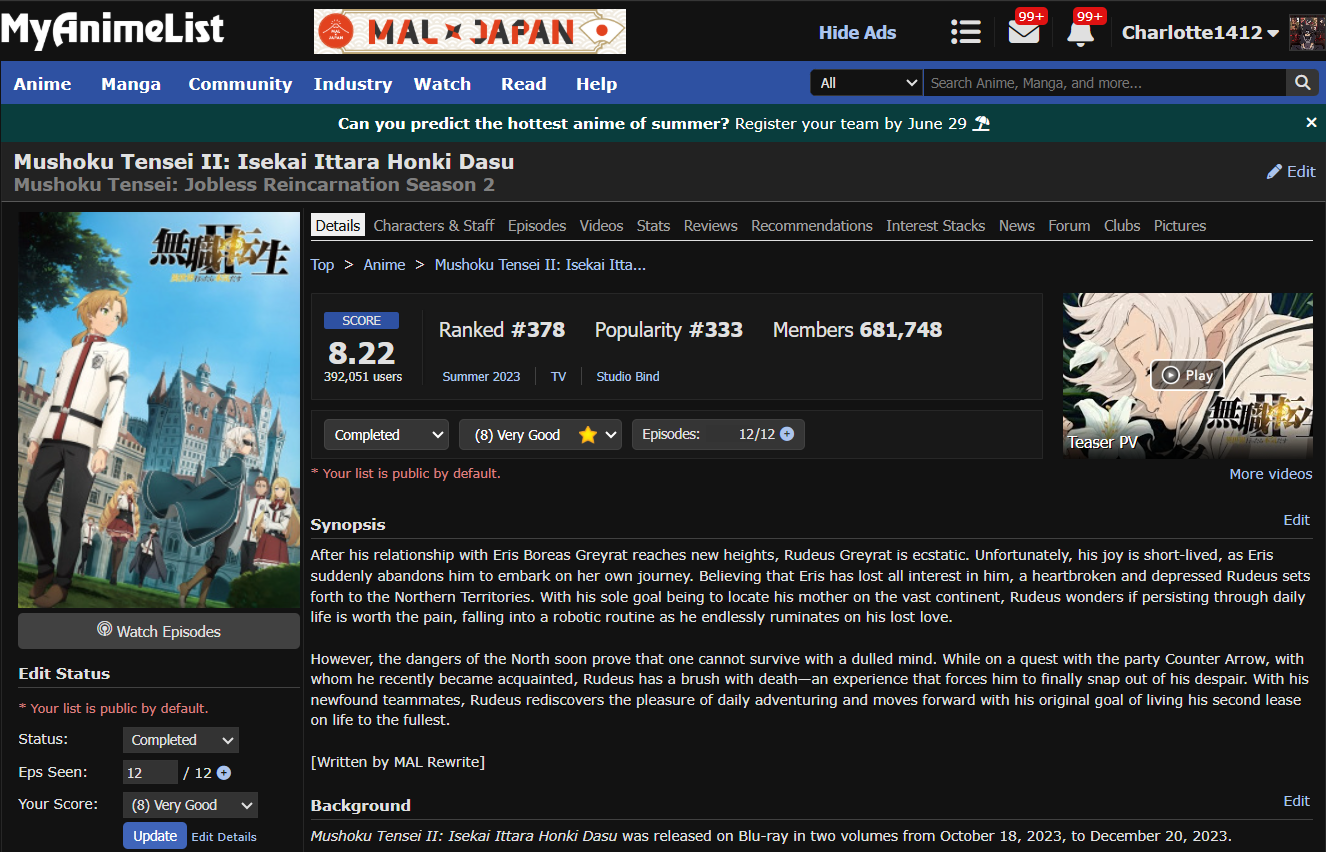Open the (8) Very Good star score dropdown
Image resolution: width=1326 pixels, height=852 pixels.
540,435
